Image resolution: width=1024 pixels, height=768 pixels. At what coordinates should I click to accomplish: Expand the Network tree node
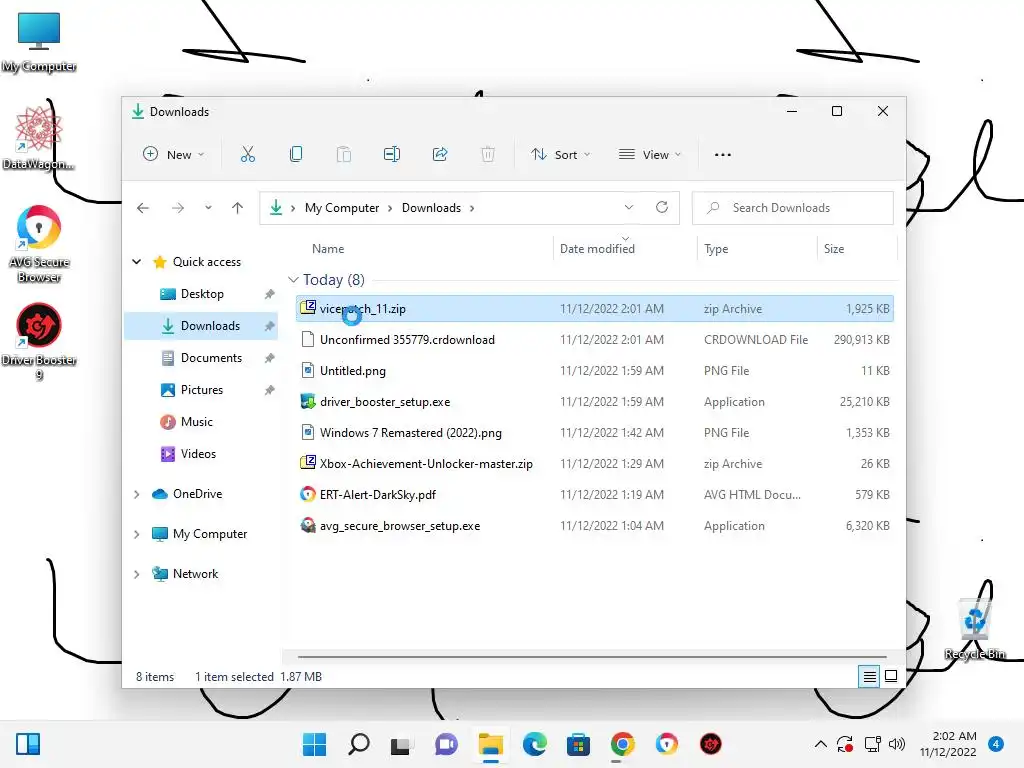click(136, 574)
